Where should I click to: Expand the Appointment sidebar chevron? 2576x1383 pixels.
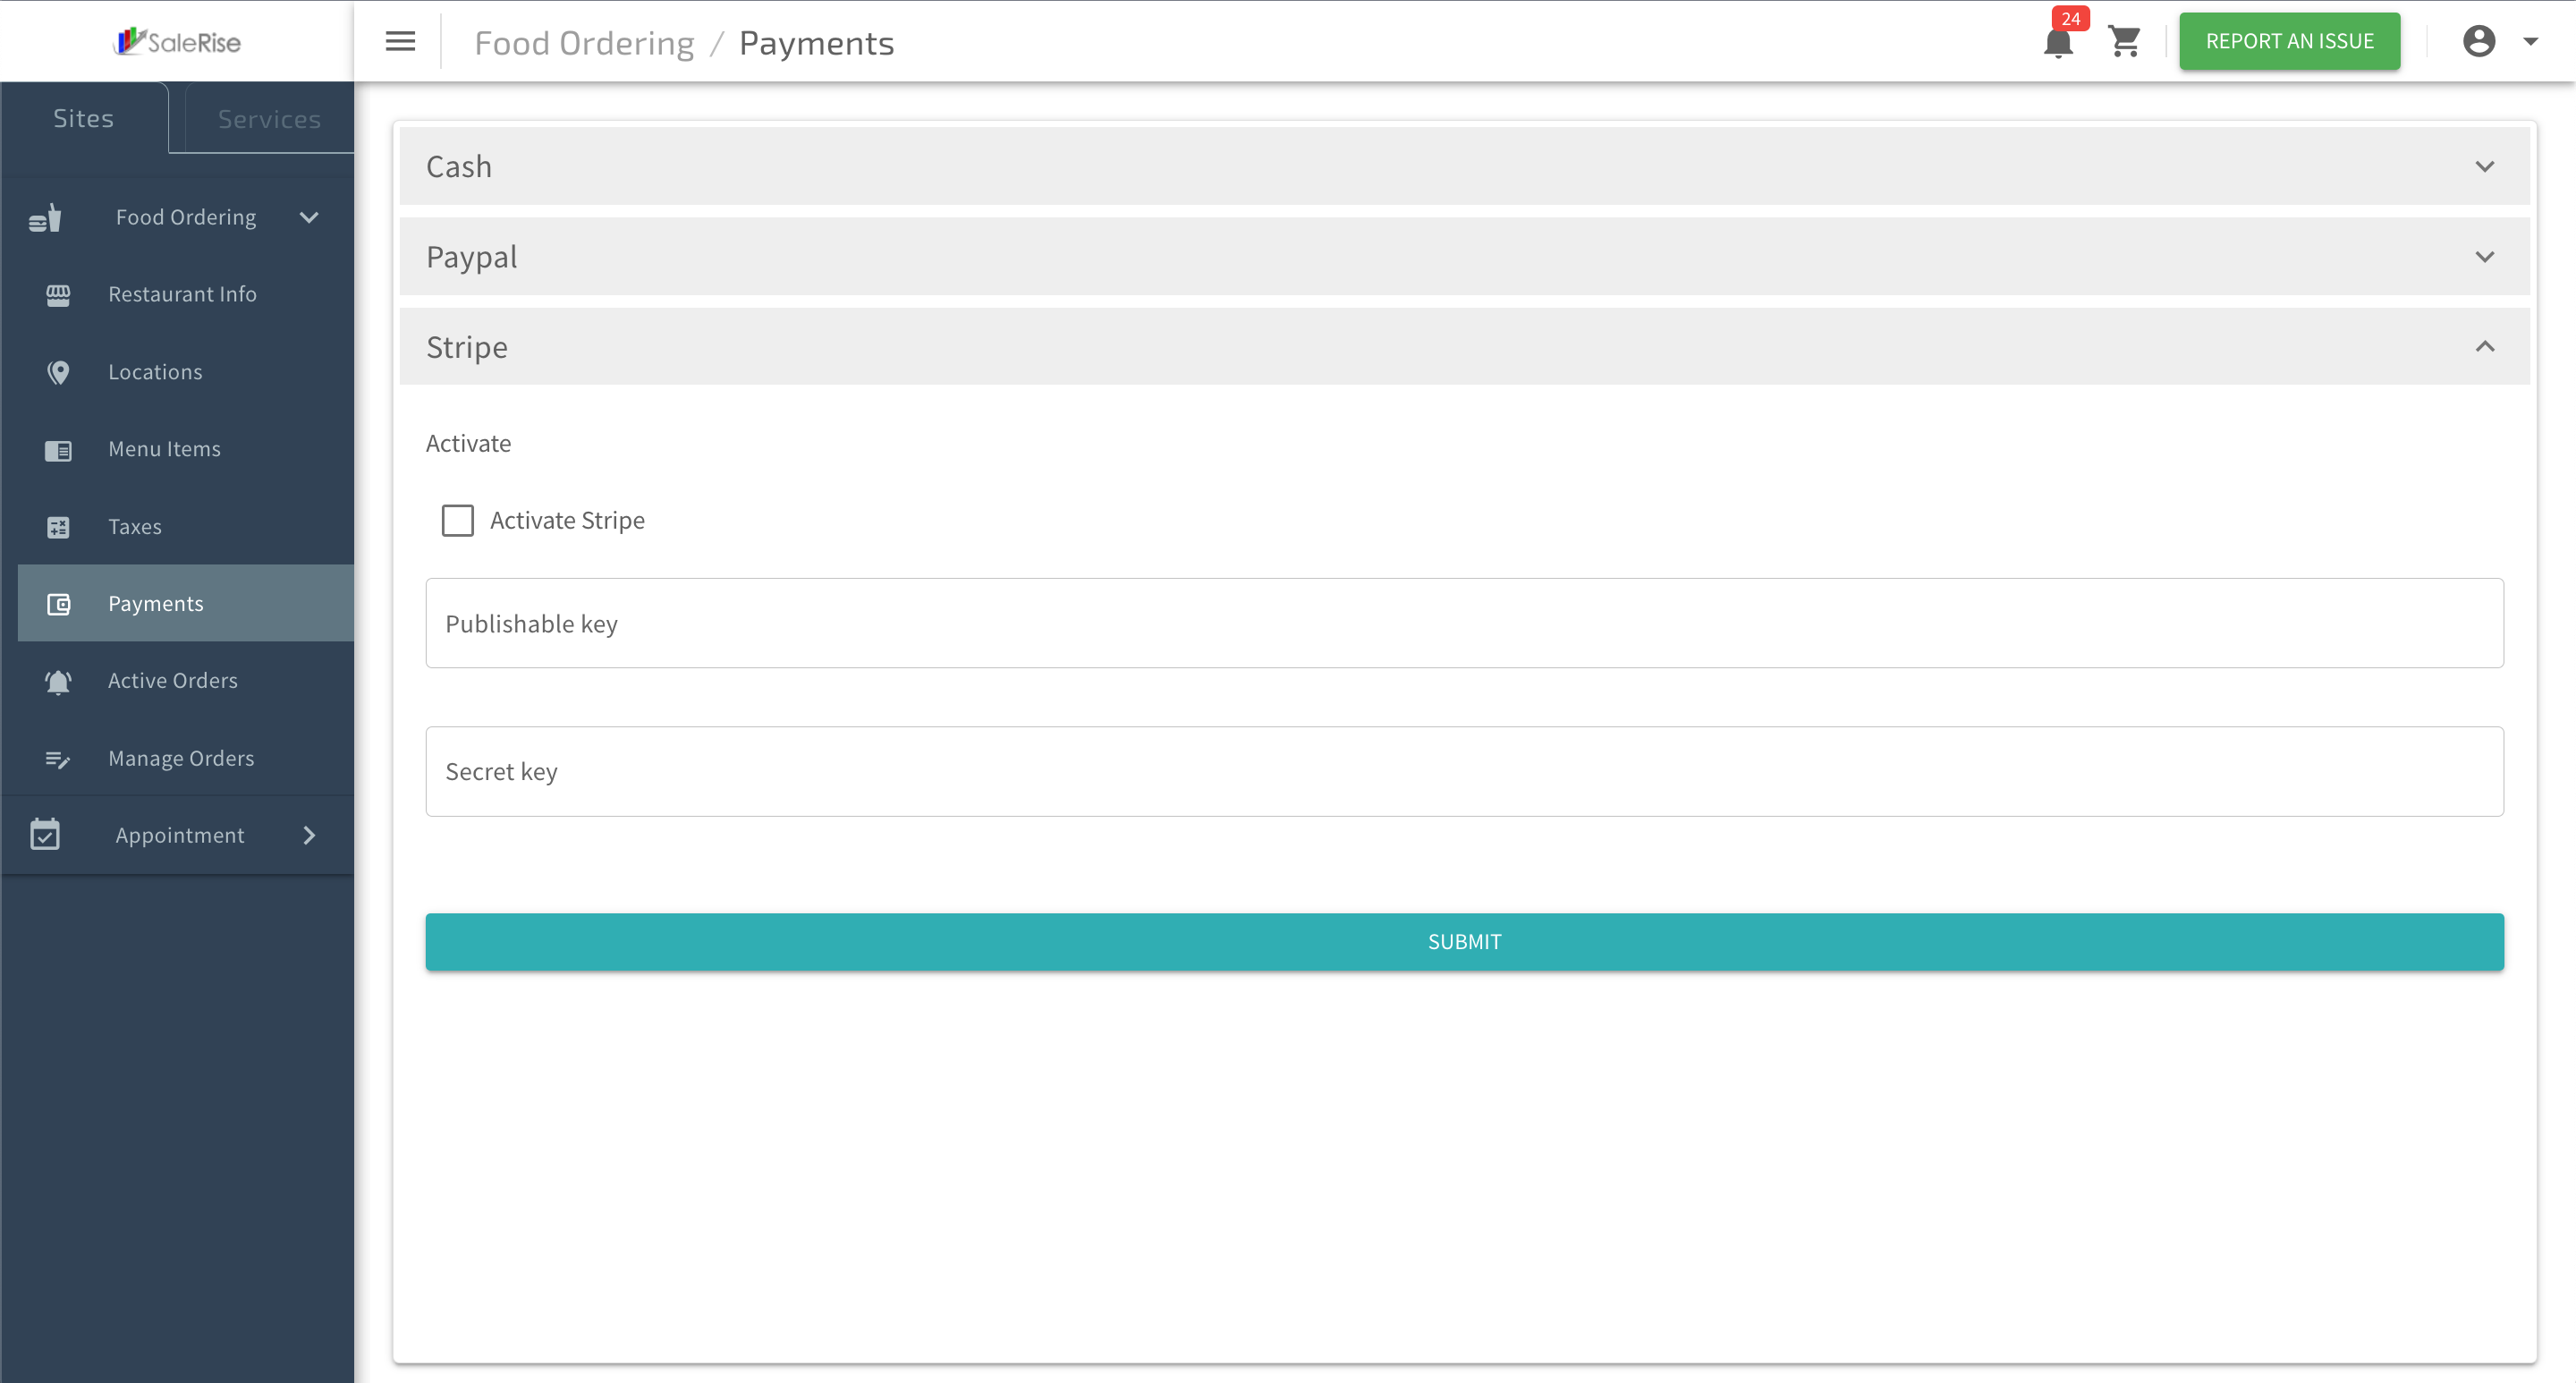point(309,835)
